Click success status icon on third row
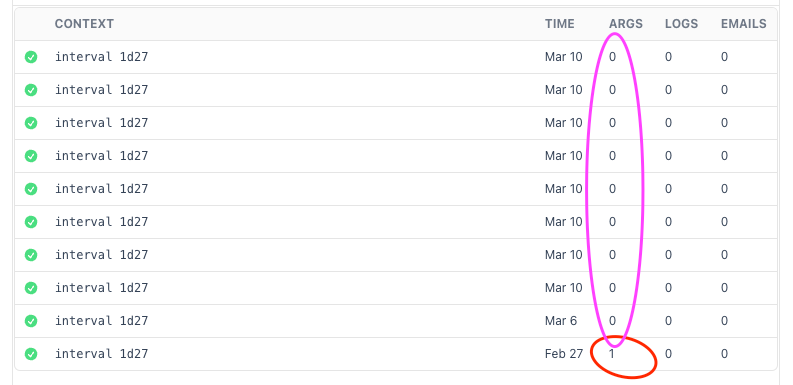The height and width of the screenshot is (385, 793). click(x=31, y=123)
